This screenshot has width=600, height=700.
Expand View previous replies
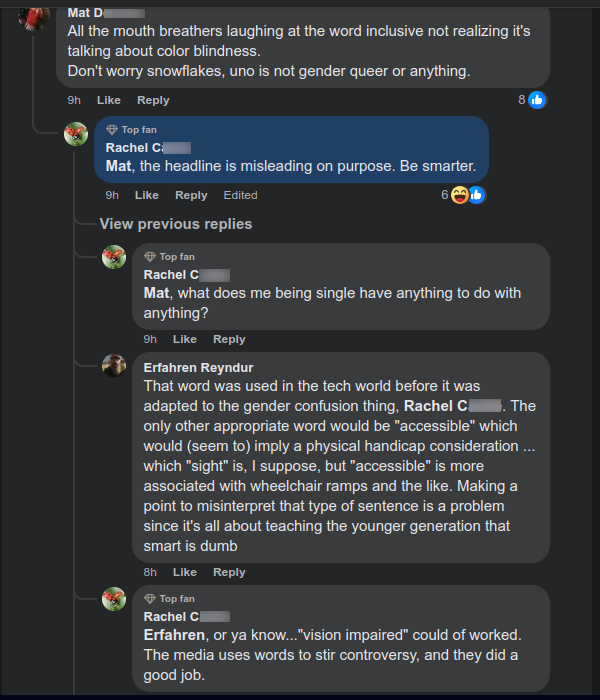(x=176, y=224)
